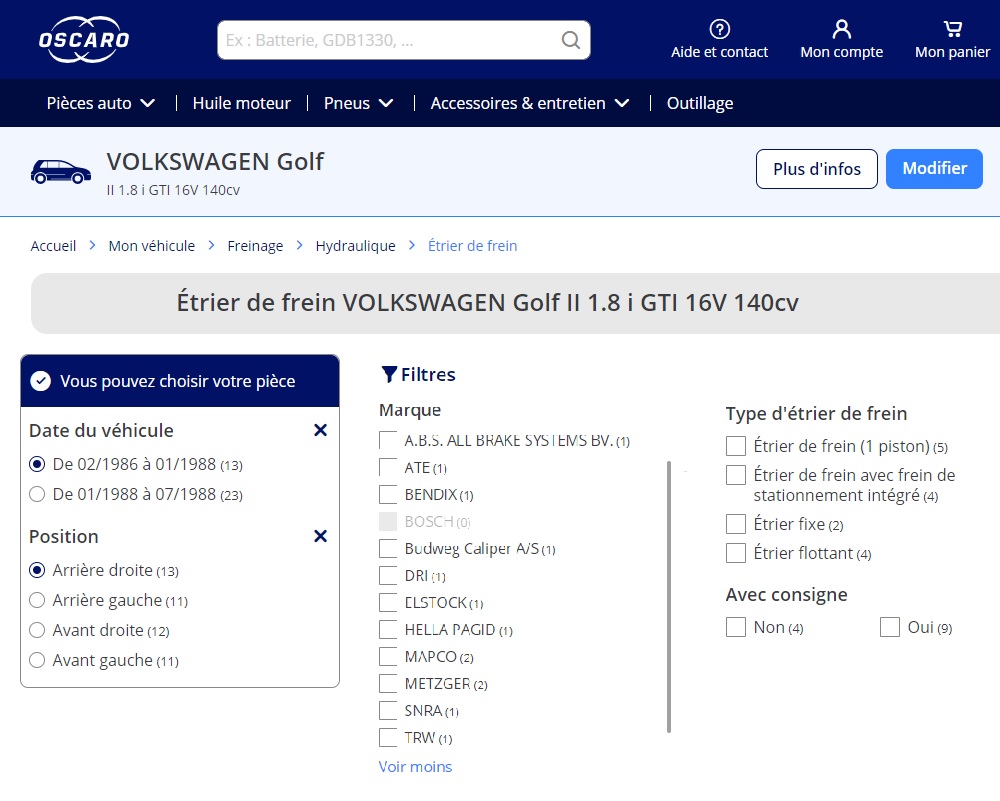
Task: Click the VOLKSWAGEN Golf vehicle title
Action: [x=215, y=162]
